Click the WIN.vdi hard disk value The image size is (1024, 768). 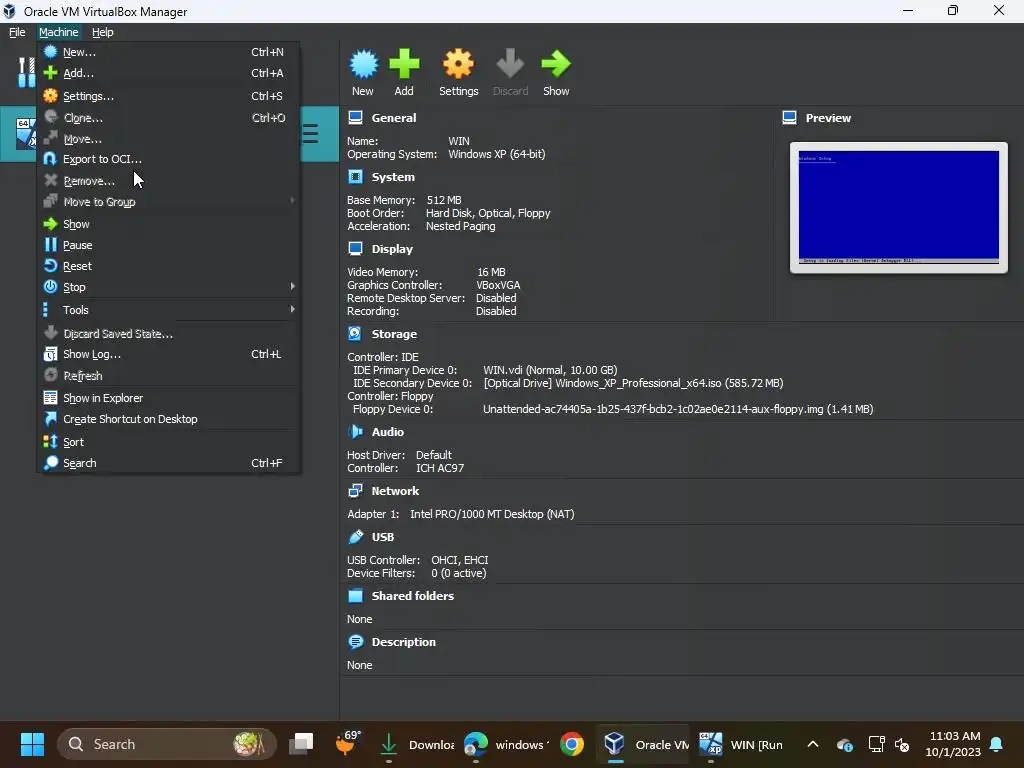[550, 370]
